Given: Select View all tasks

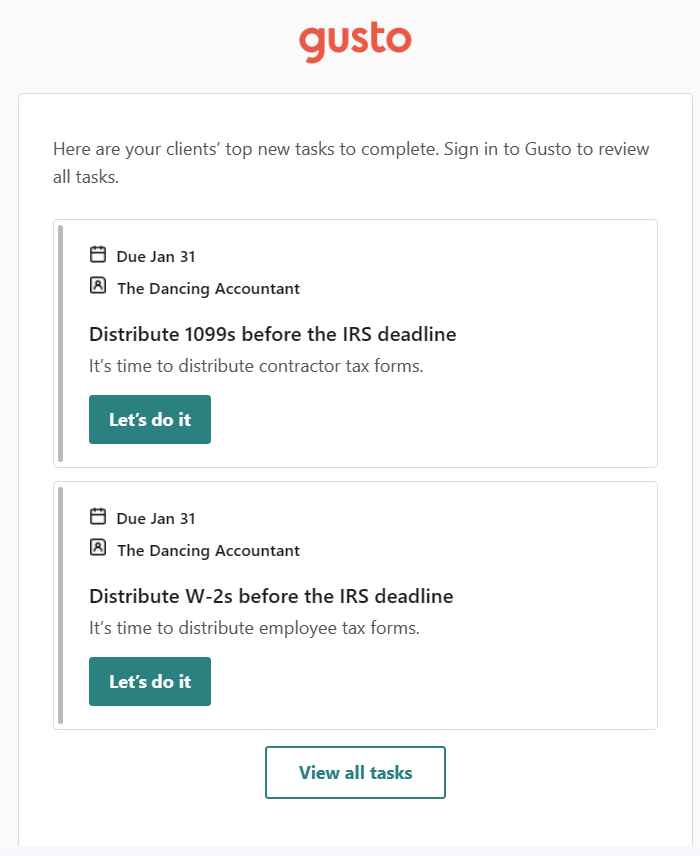Looking at the screenshot, I should [355, 772].
